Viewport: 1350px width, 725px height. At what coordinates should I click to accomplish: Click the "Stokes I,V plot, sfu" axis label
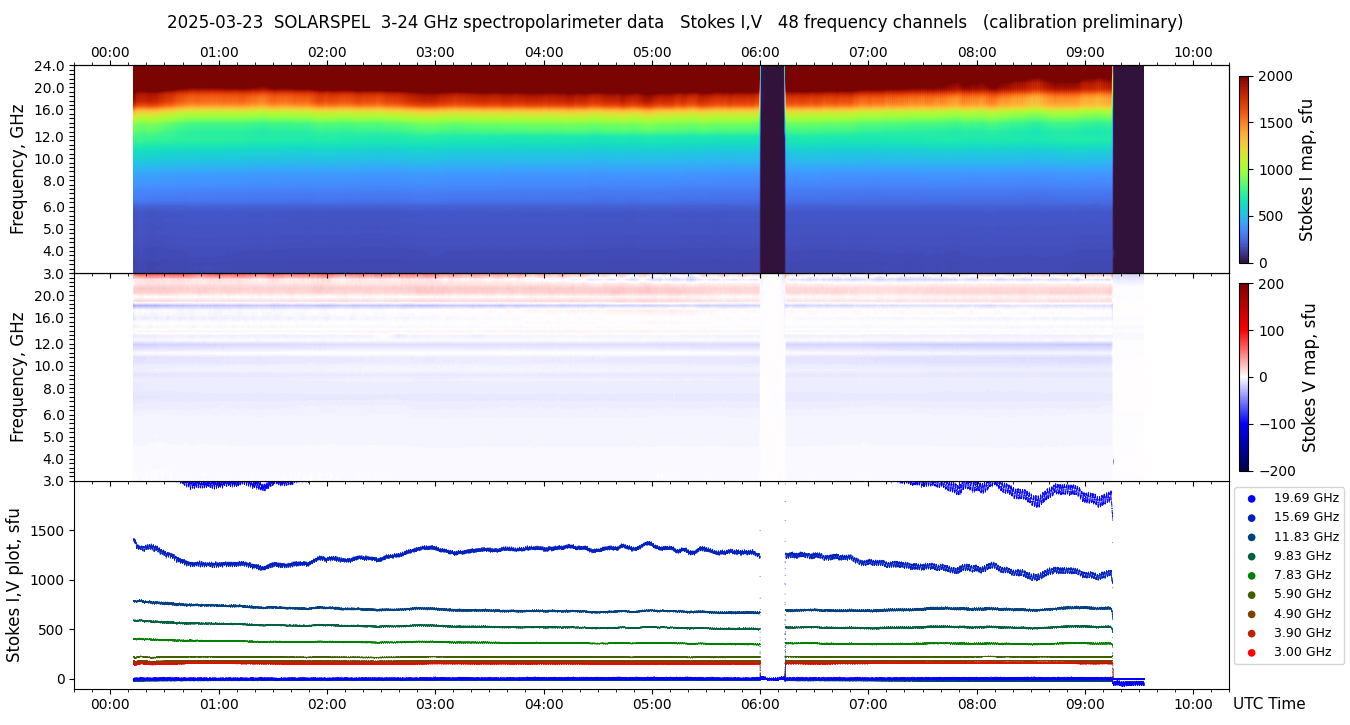click(x=14, y=585)
